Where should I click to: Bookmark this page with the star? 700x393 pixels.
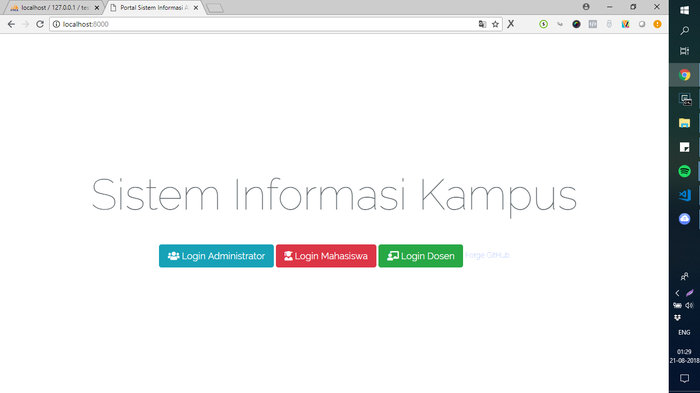point(495,24)
